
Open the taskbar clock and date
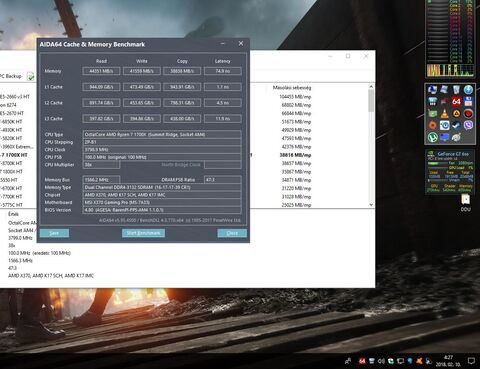click(448, 361)
